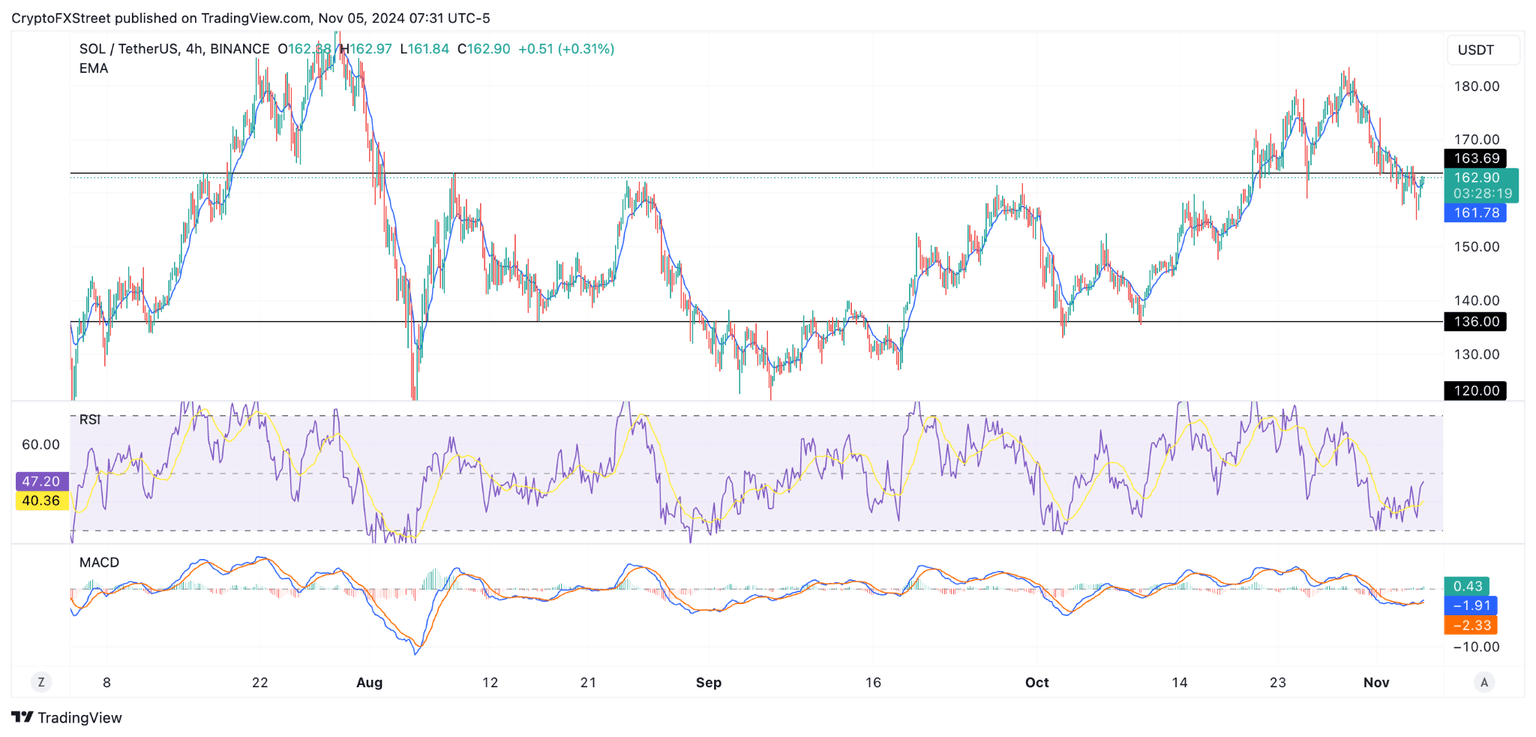
Task: Click the USDT currency label above the price scale
Action: click(x=1483, y=49)
